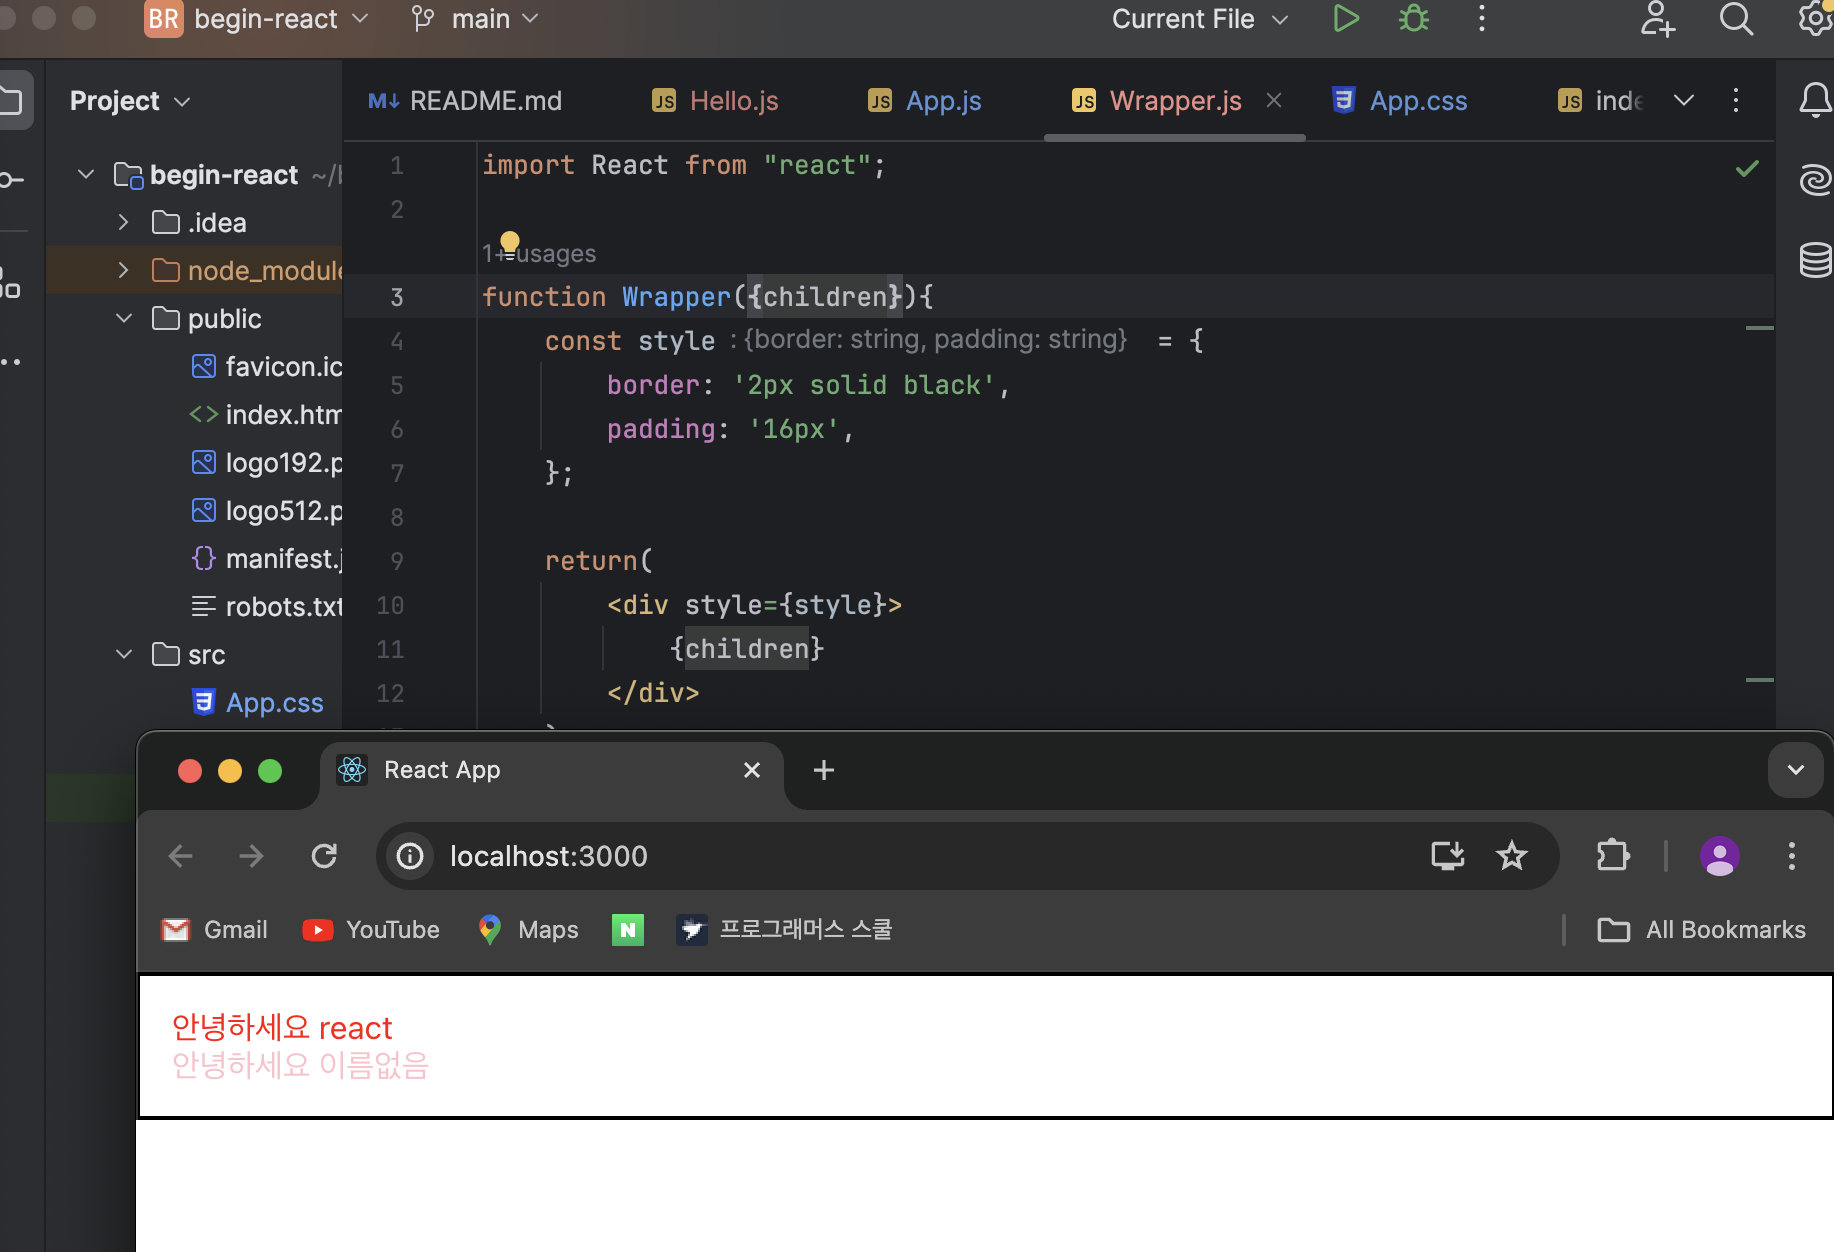Screen dimensions: 1834x1252
Task: Open the AI Assistant spiral icon
Action: click(1815, 180)
